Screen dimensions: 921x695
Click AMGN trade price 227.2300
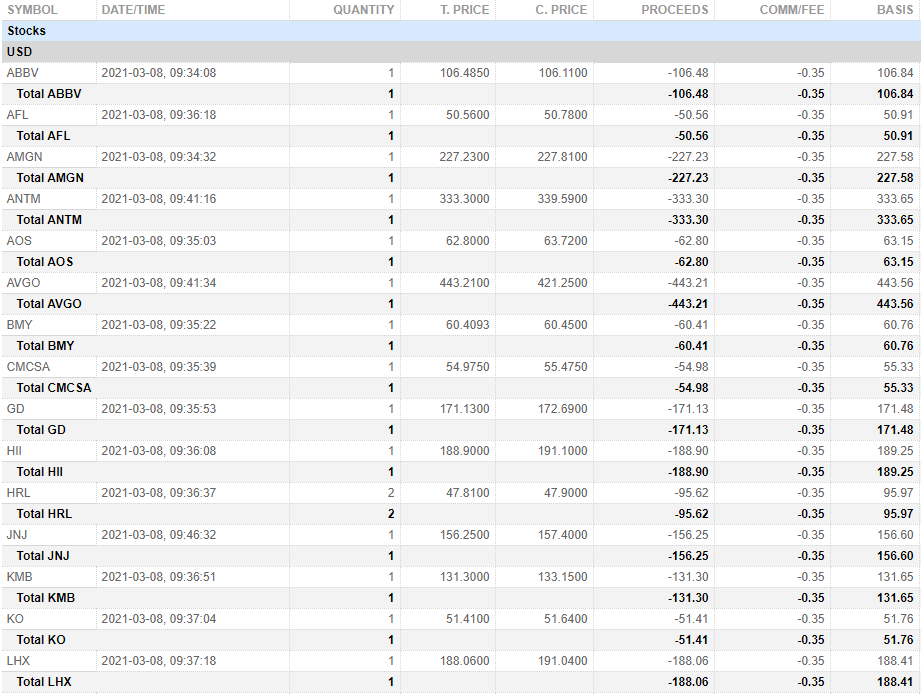click(465, 157)
